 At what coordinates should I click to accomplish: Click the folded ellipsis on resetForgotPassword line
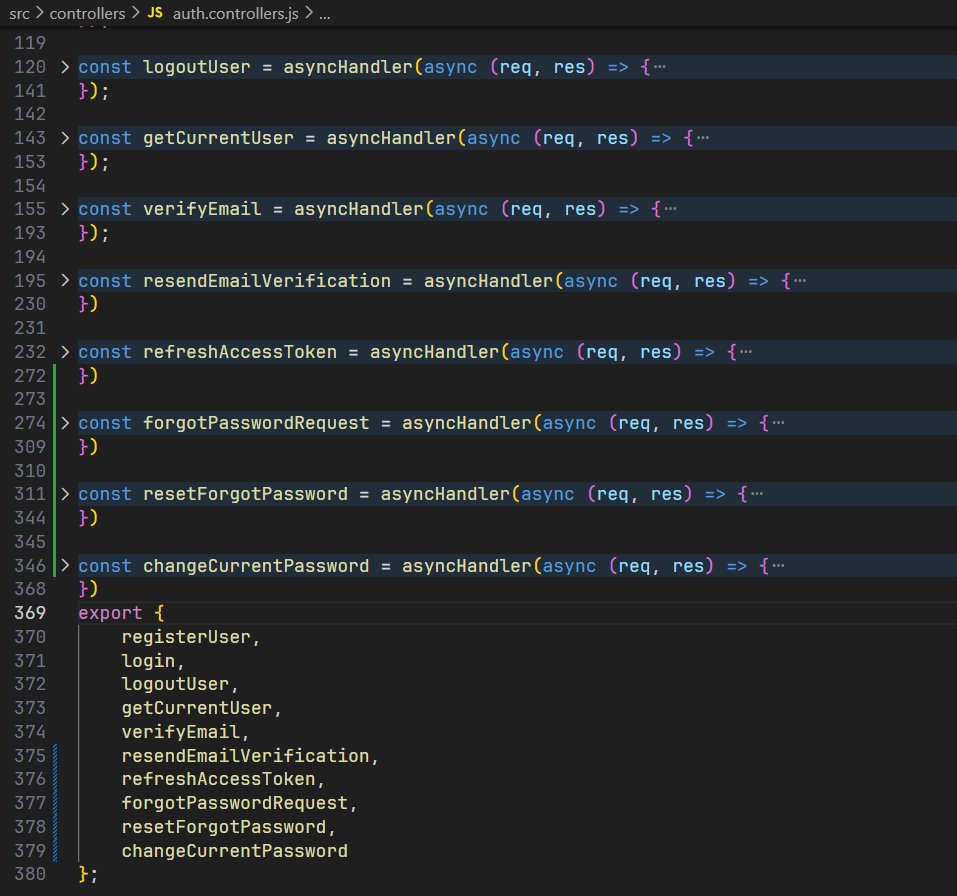[x=757, y=494]
